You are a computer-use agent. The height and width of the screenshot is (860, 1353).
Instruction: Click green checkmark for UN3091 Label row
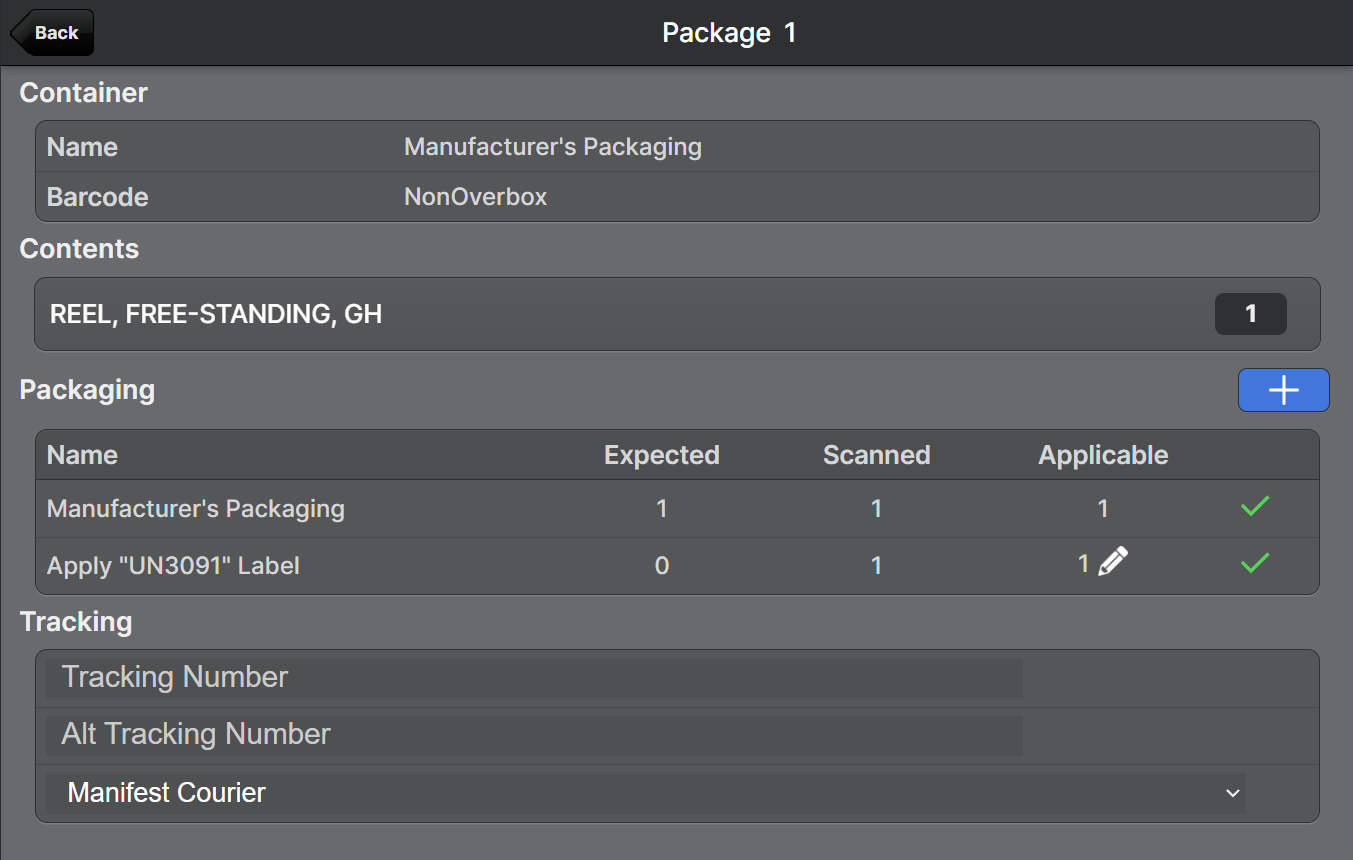coord(1254,564)
